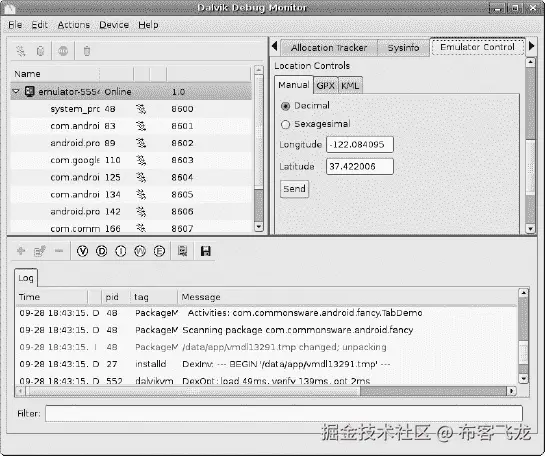545x456 pixels.
Task: Open the File menu
Action: [15, 25]
